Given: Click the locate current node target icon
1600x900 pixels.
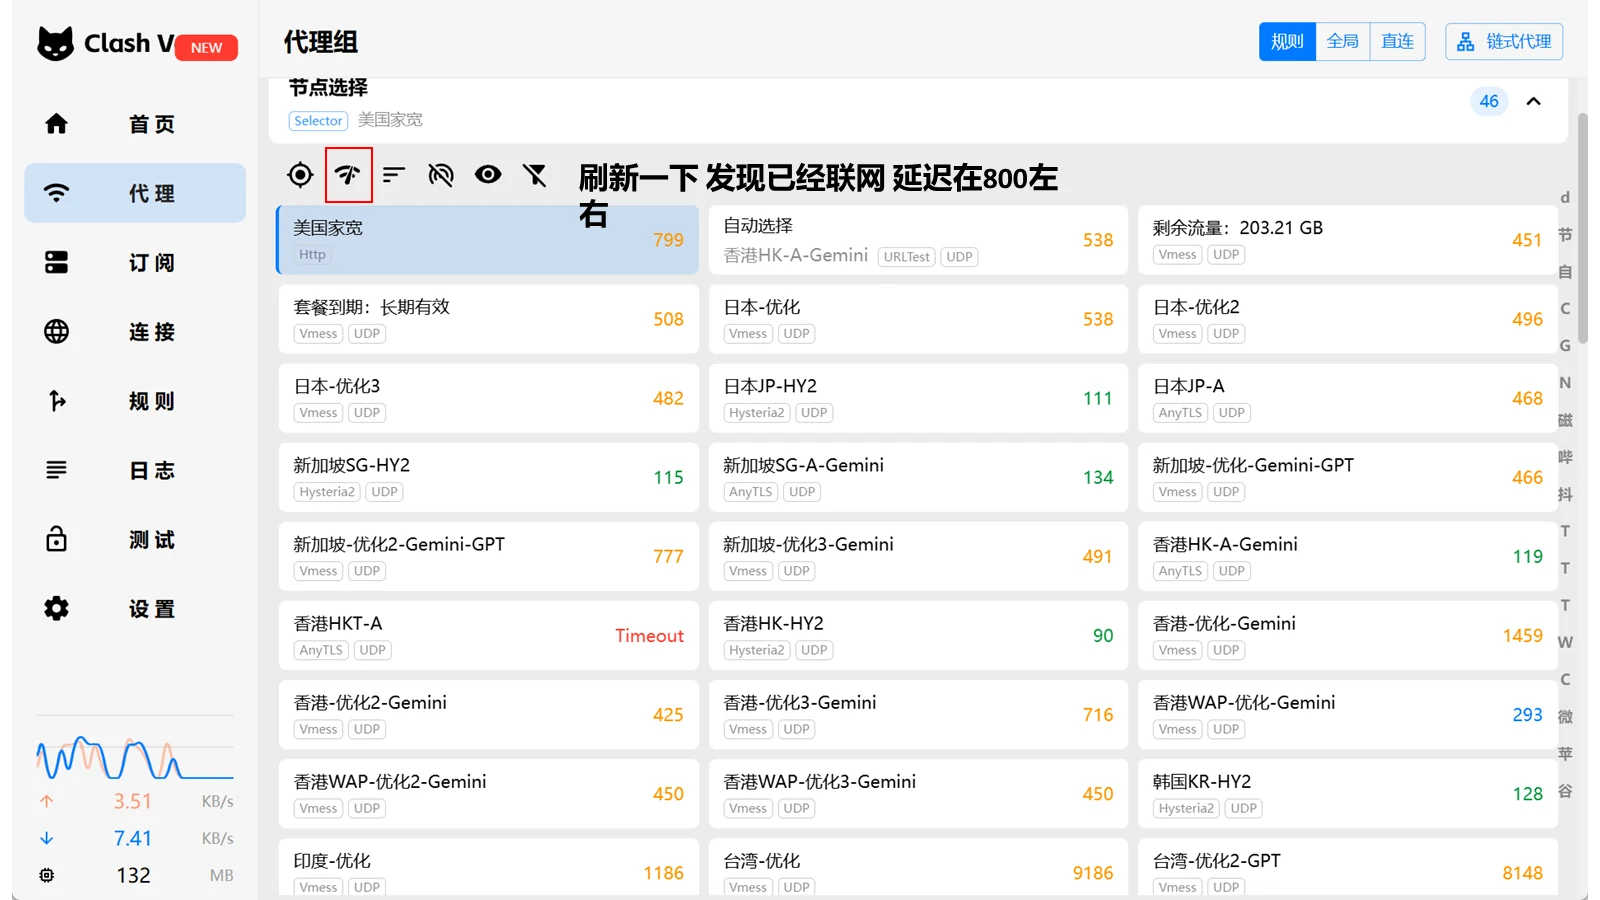Looking at the screenshot, I should coord(300,175).
